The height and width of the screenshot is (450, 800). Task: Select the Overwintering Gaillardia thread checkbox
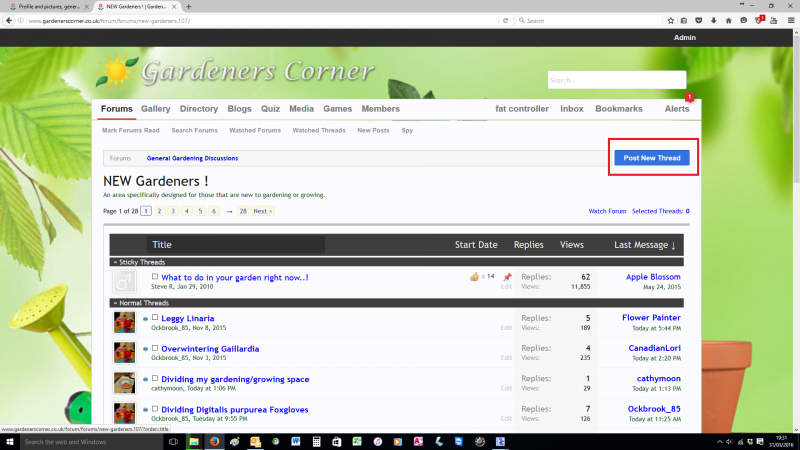tap(155, 348)
